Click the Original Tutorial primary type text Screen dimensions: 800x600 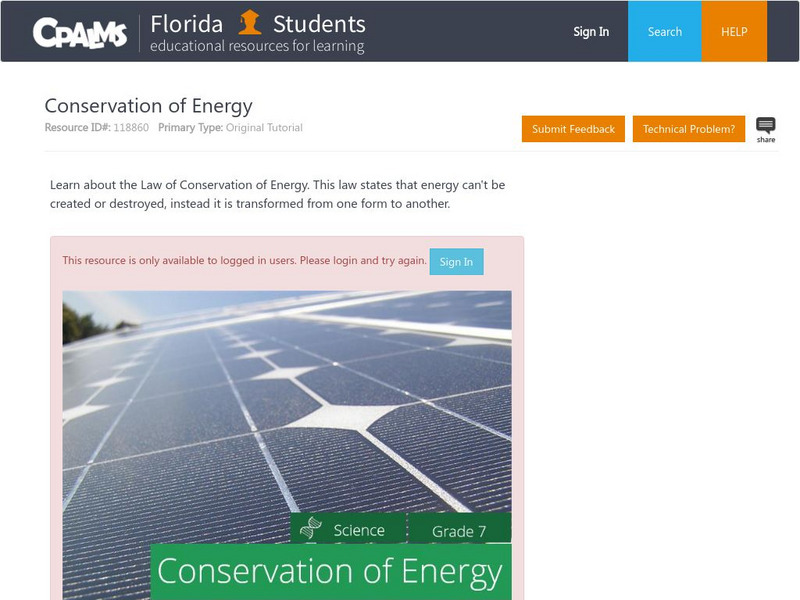[x=264, y=128]
